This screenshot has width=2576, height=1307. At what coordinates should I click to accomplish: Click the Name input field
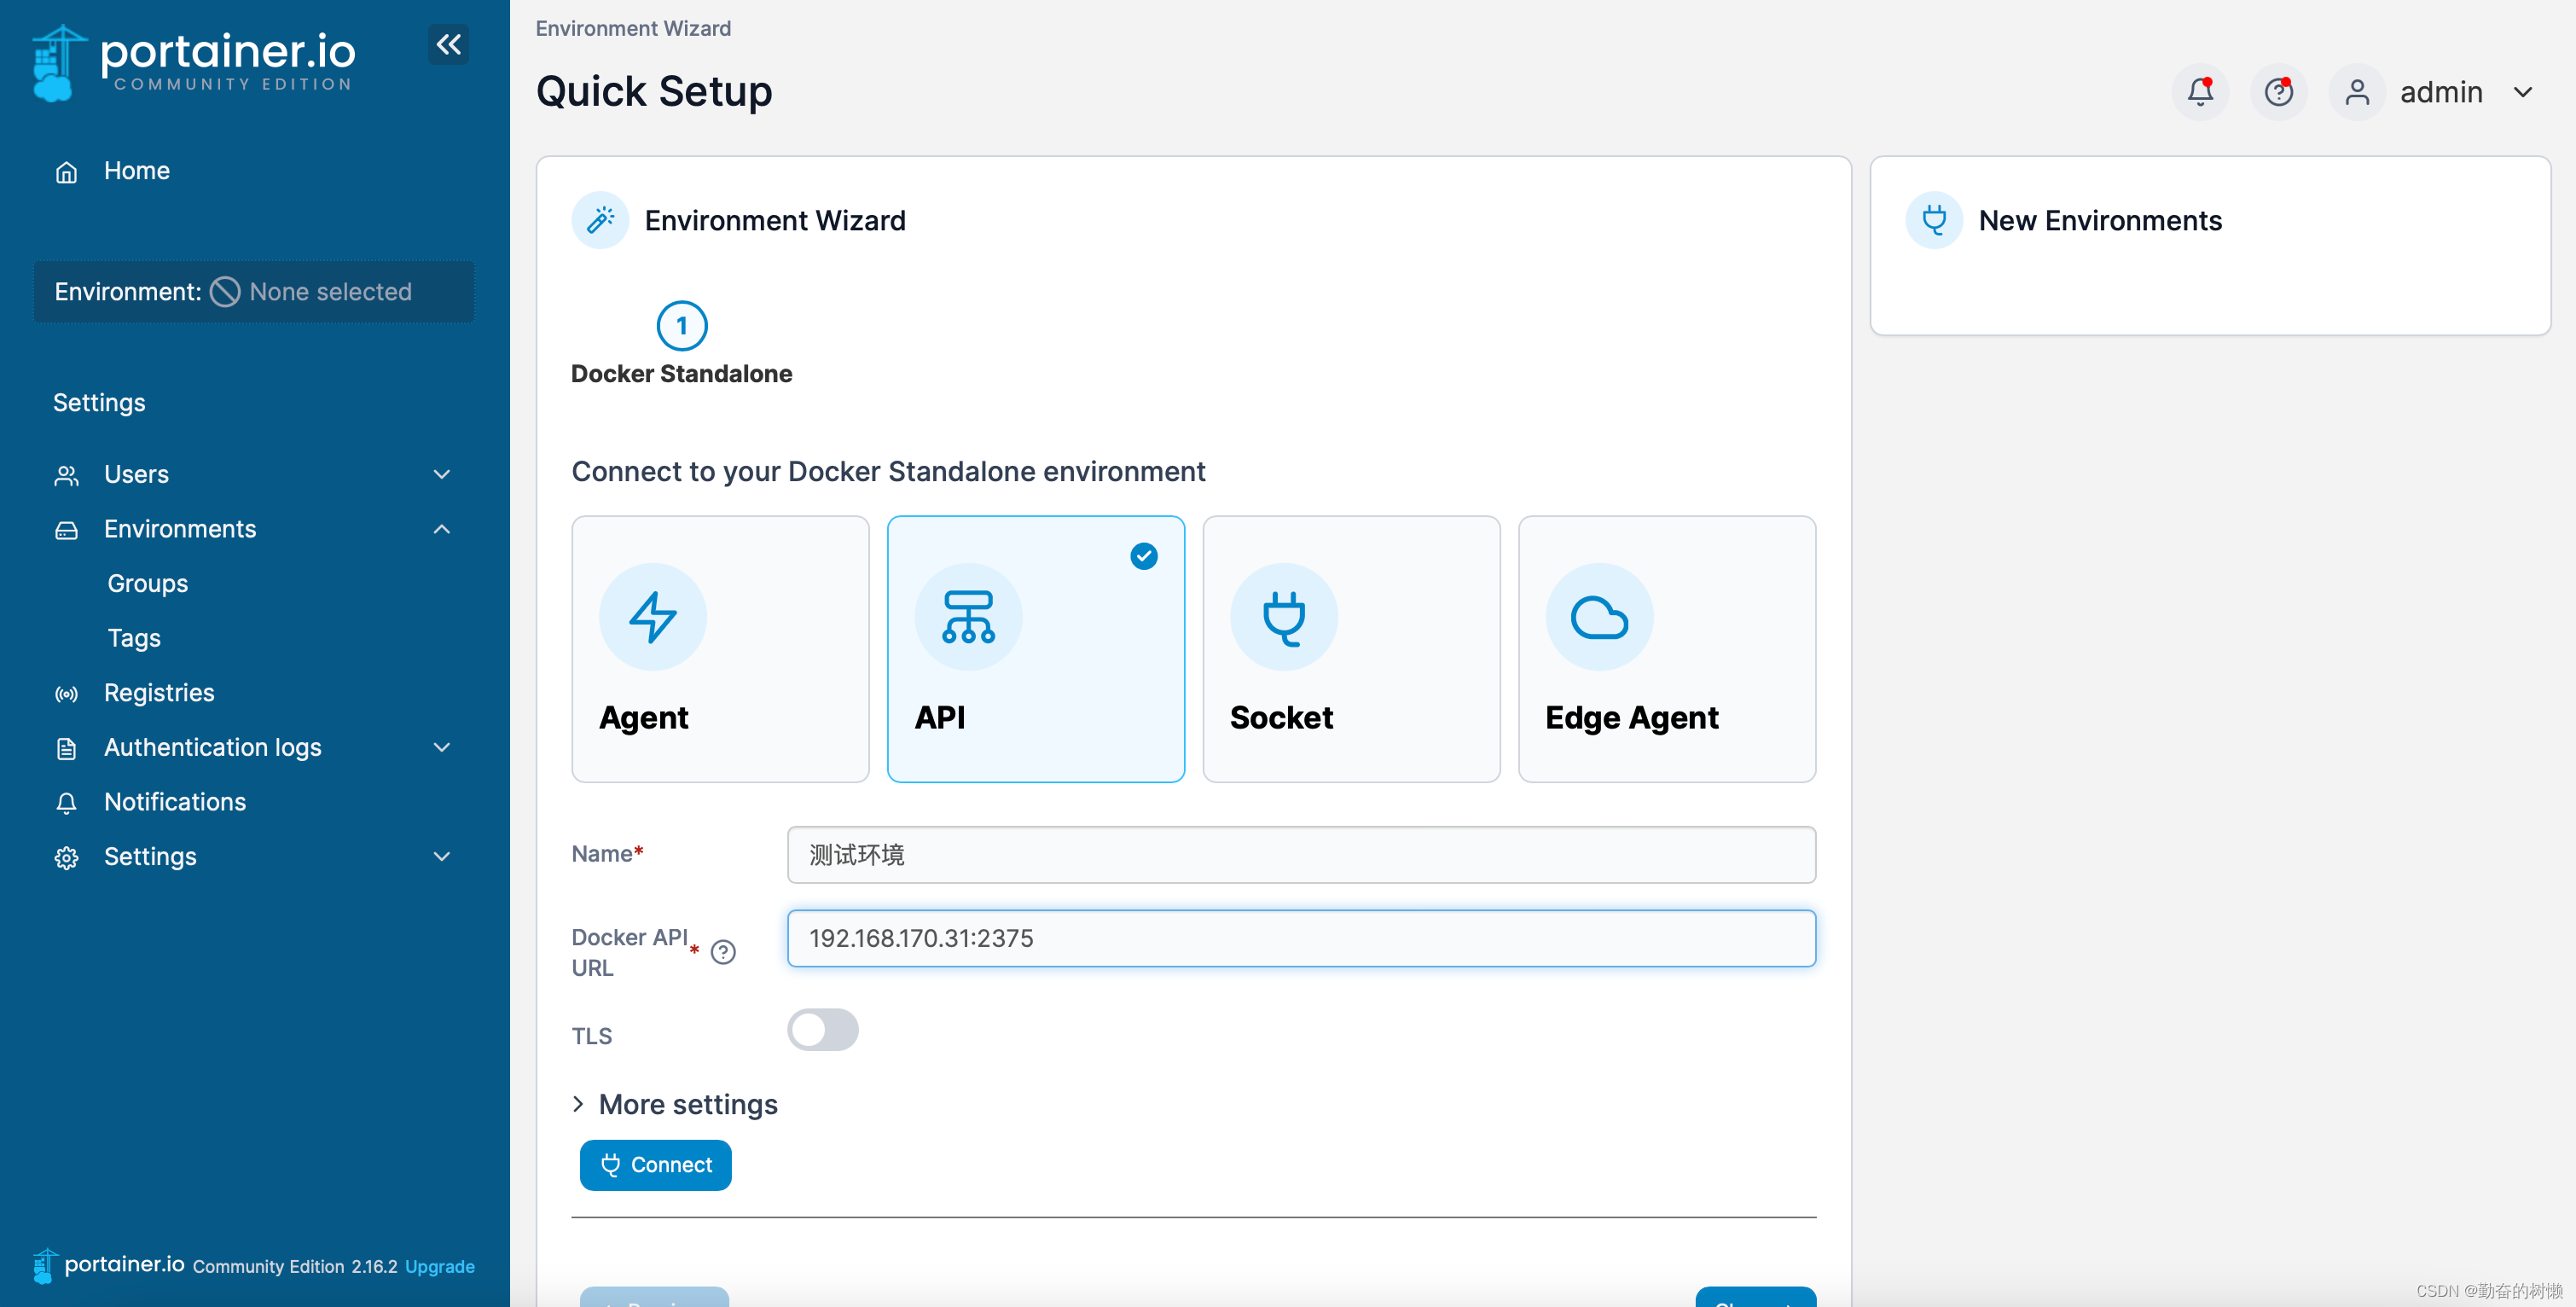point(1298,855)
